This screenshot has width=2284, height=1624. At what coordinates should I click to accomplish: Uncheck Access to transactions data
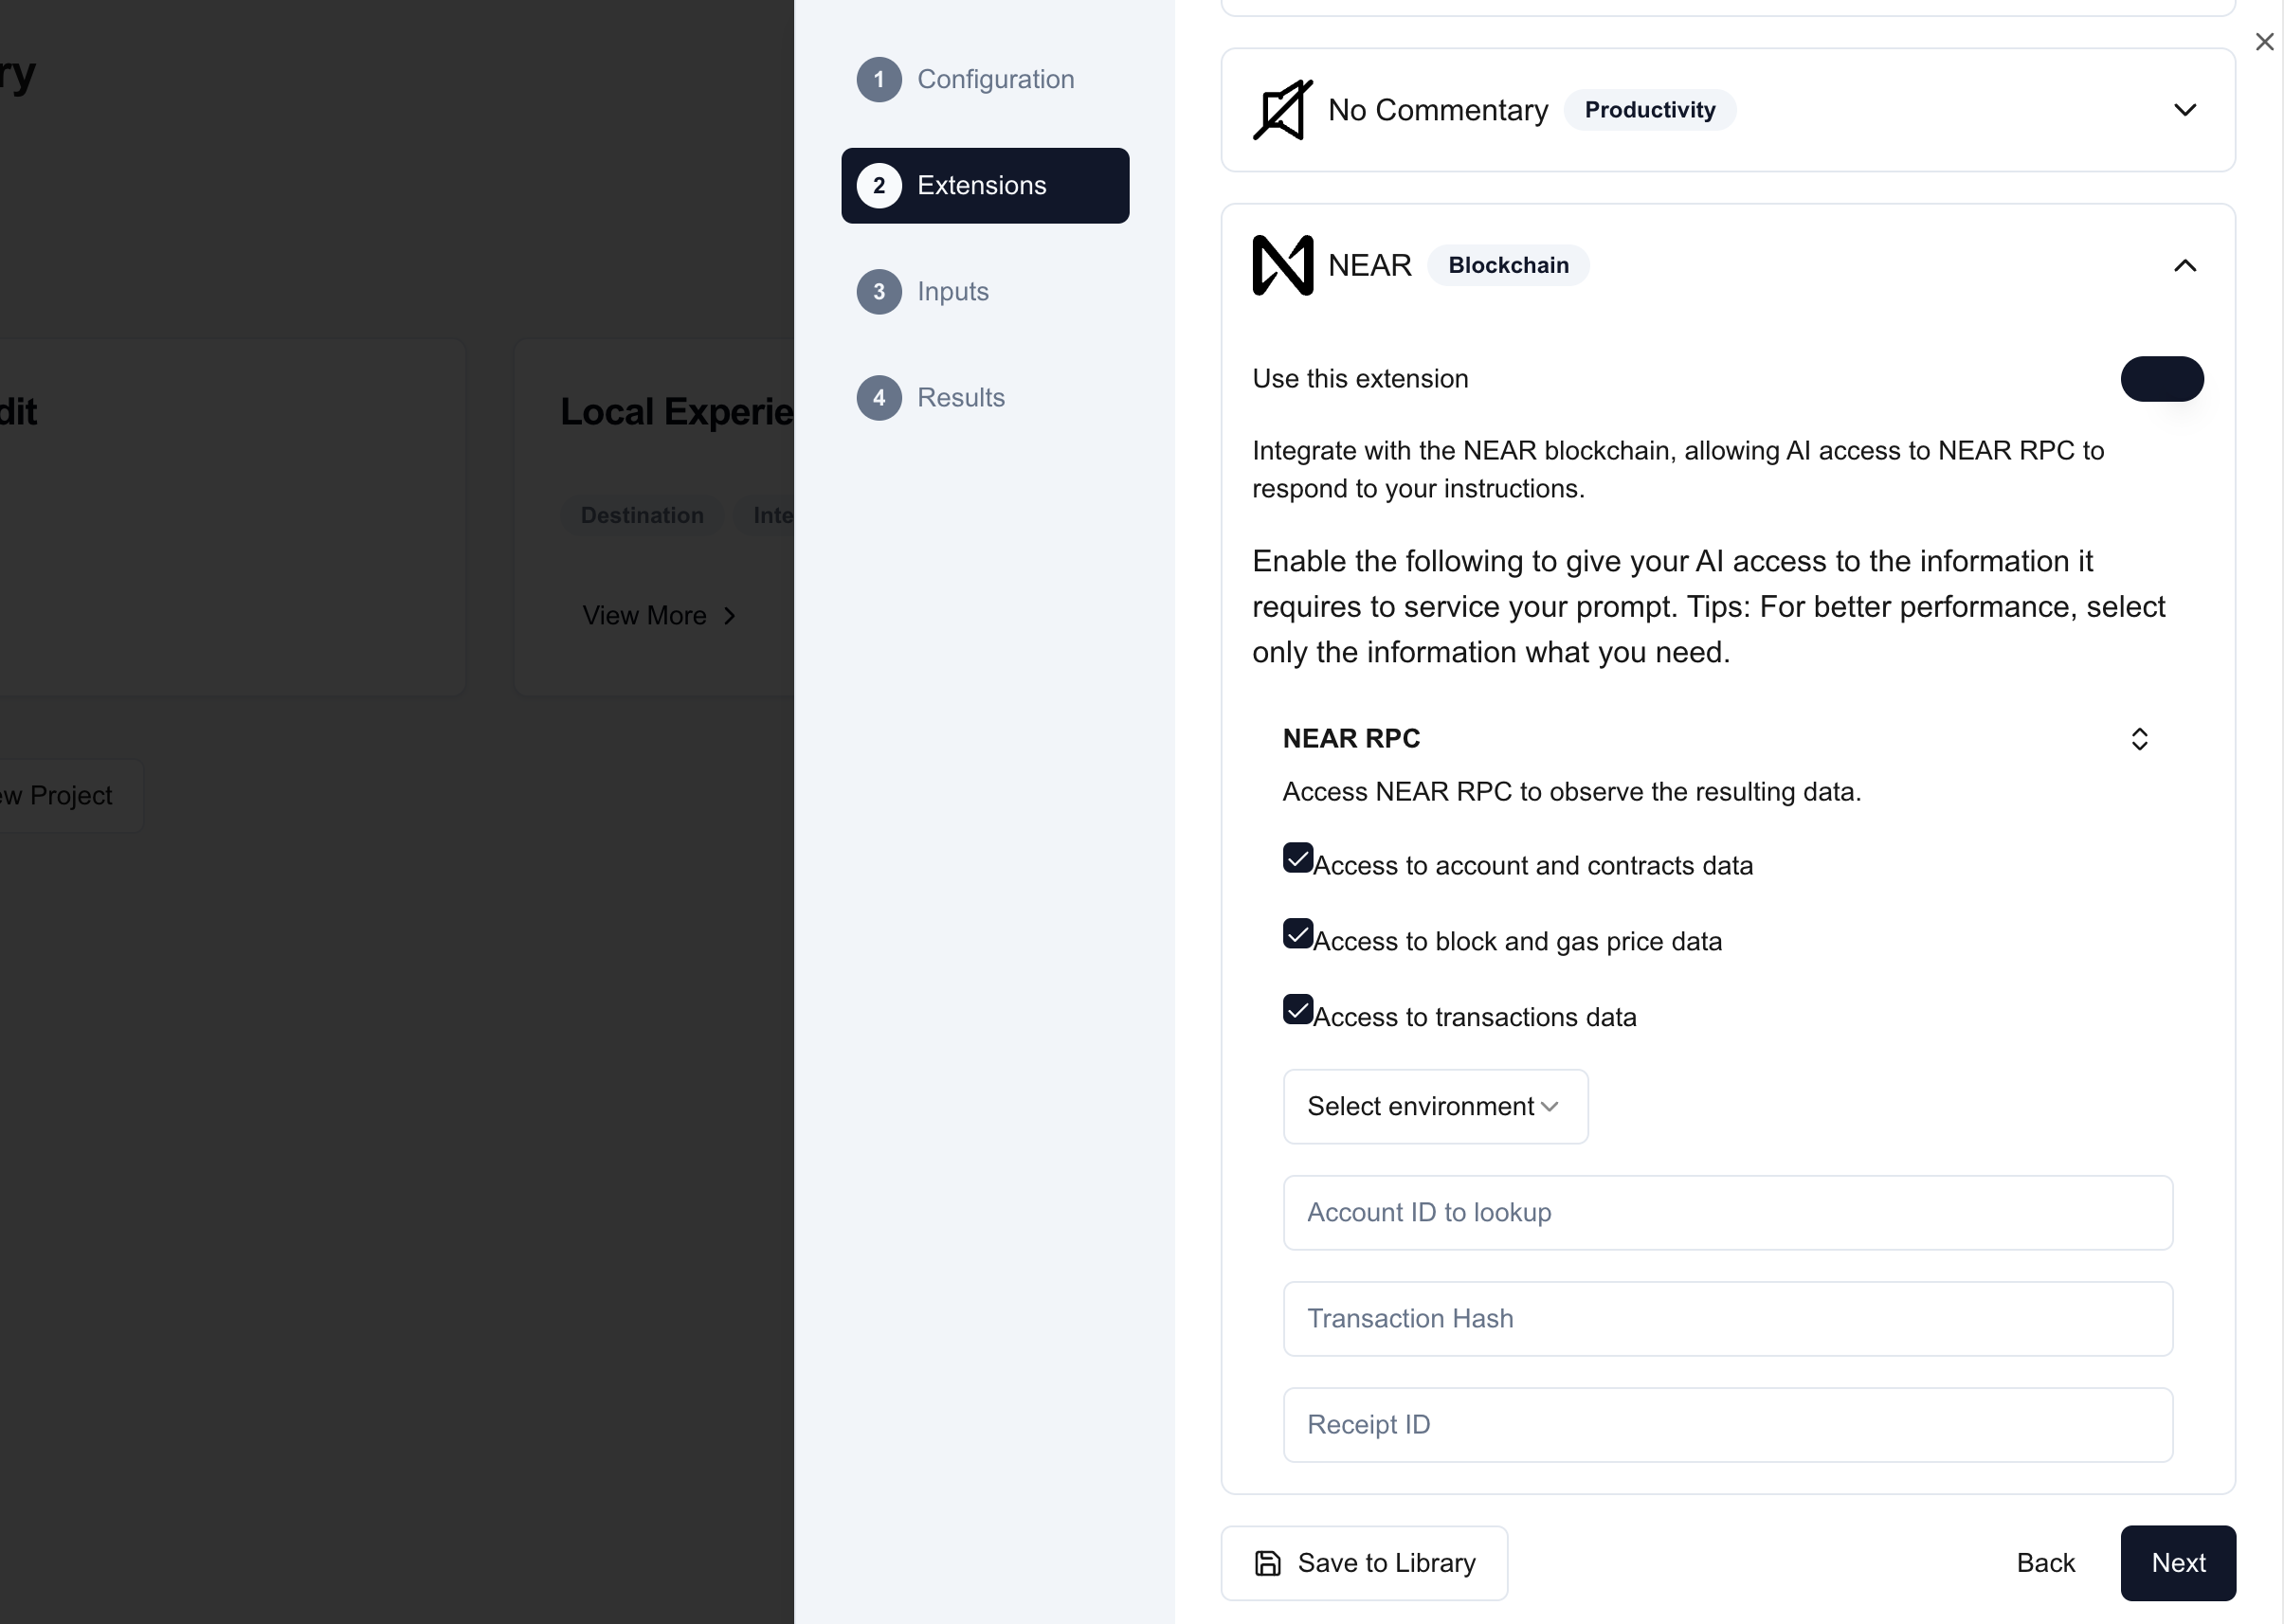pyautogui.click(x=1298, y=1010)
